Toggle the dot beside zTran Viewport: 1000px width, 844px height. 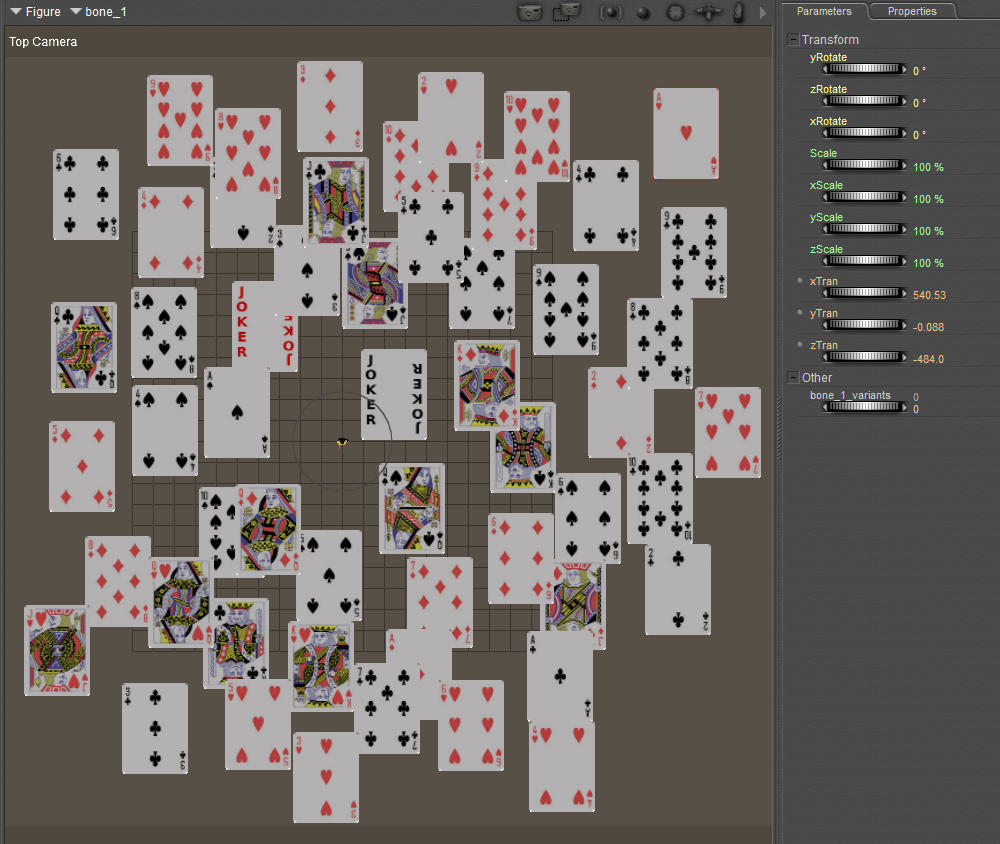[x=800, y=344]
